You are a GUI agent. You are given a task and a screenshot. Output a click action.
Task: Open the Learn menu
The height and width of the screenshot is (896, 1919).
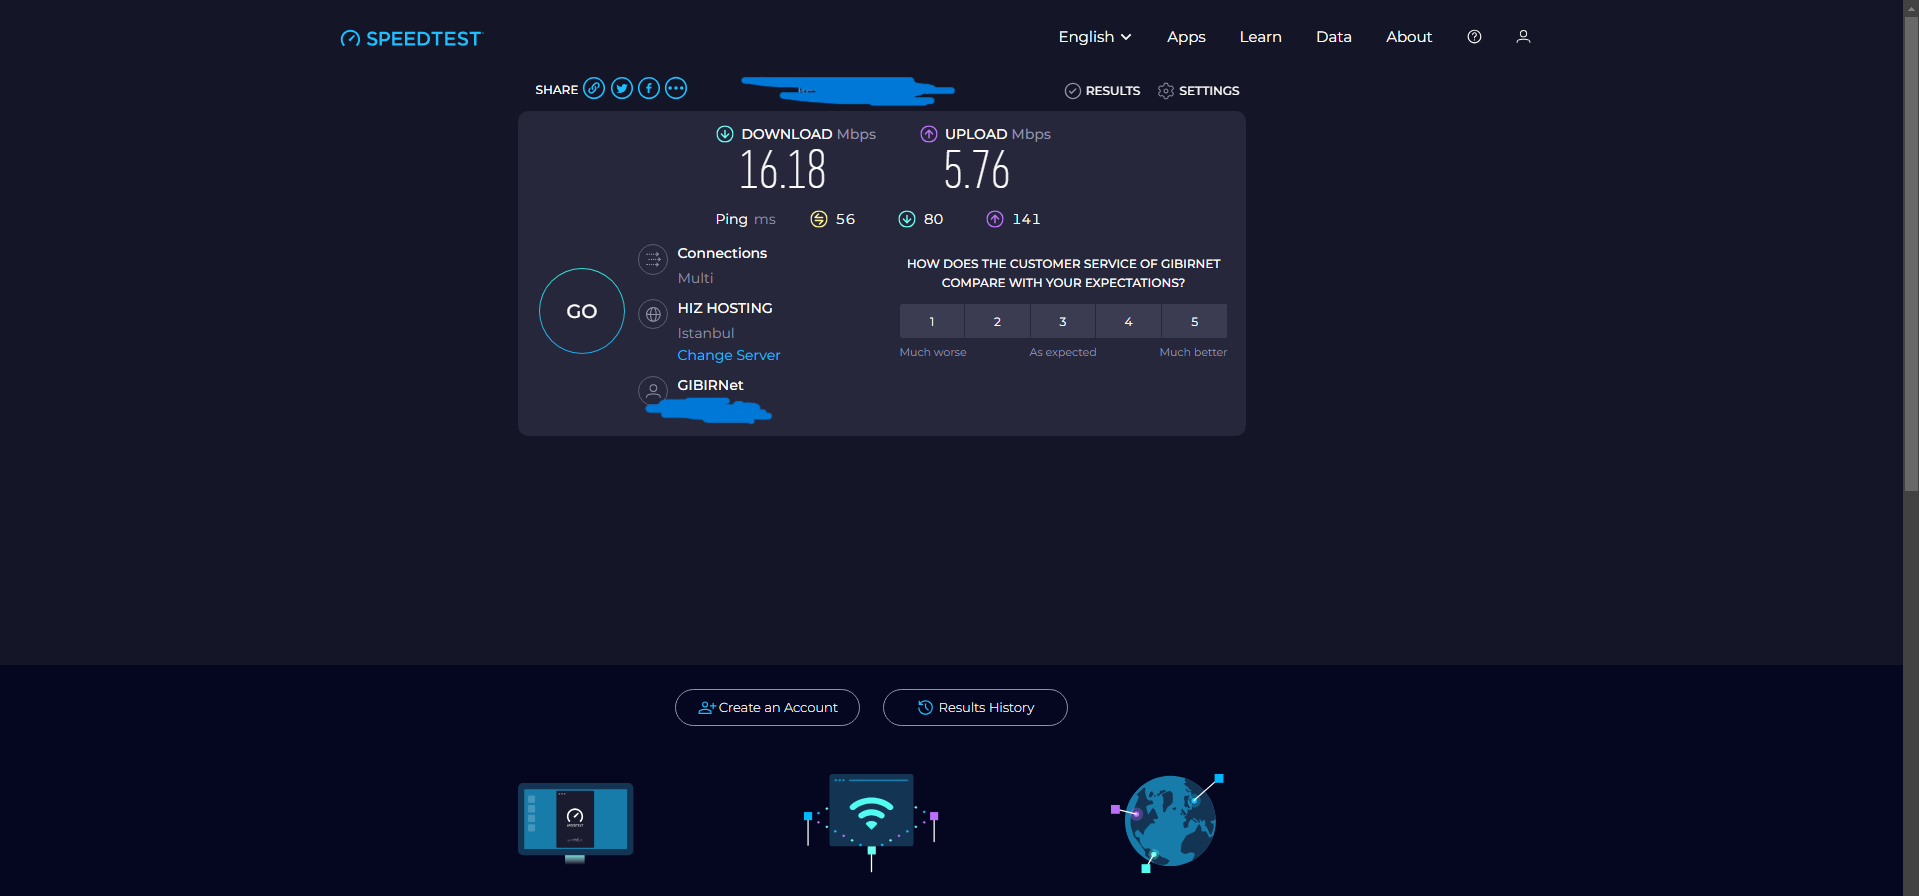point(1260,36)
